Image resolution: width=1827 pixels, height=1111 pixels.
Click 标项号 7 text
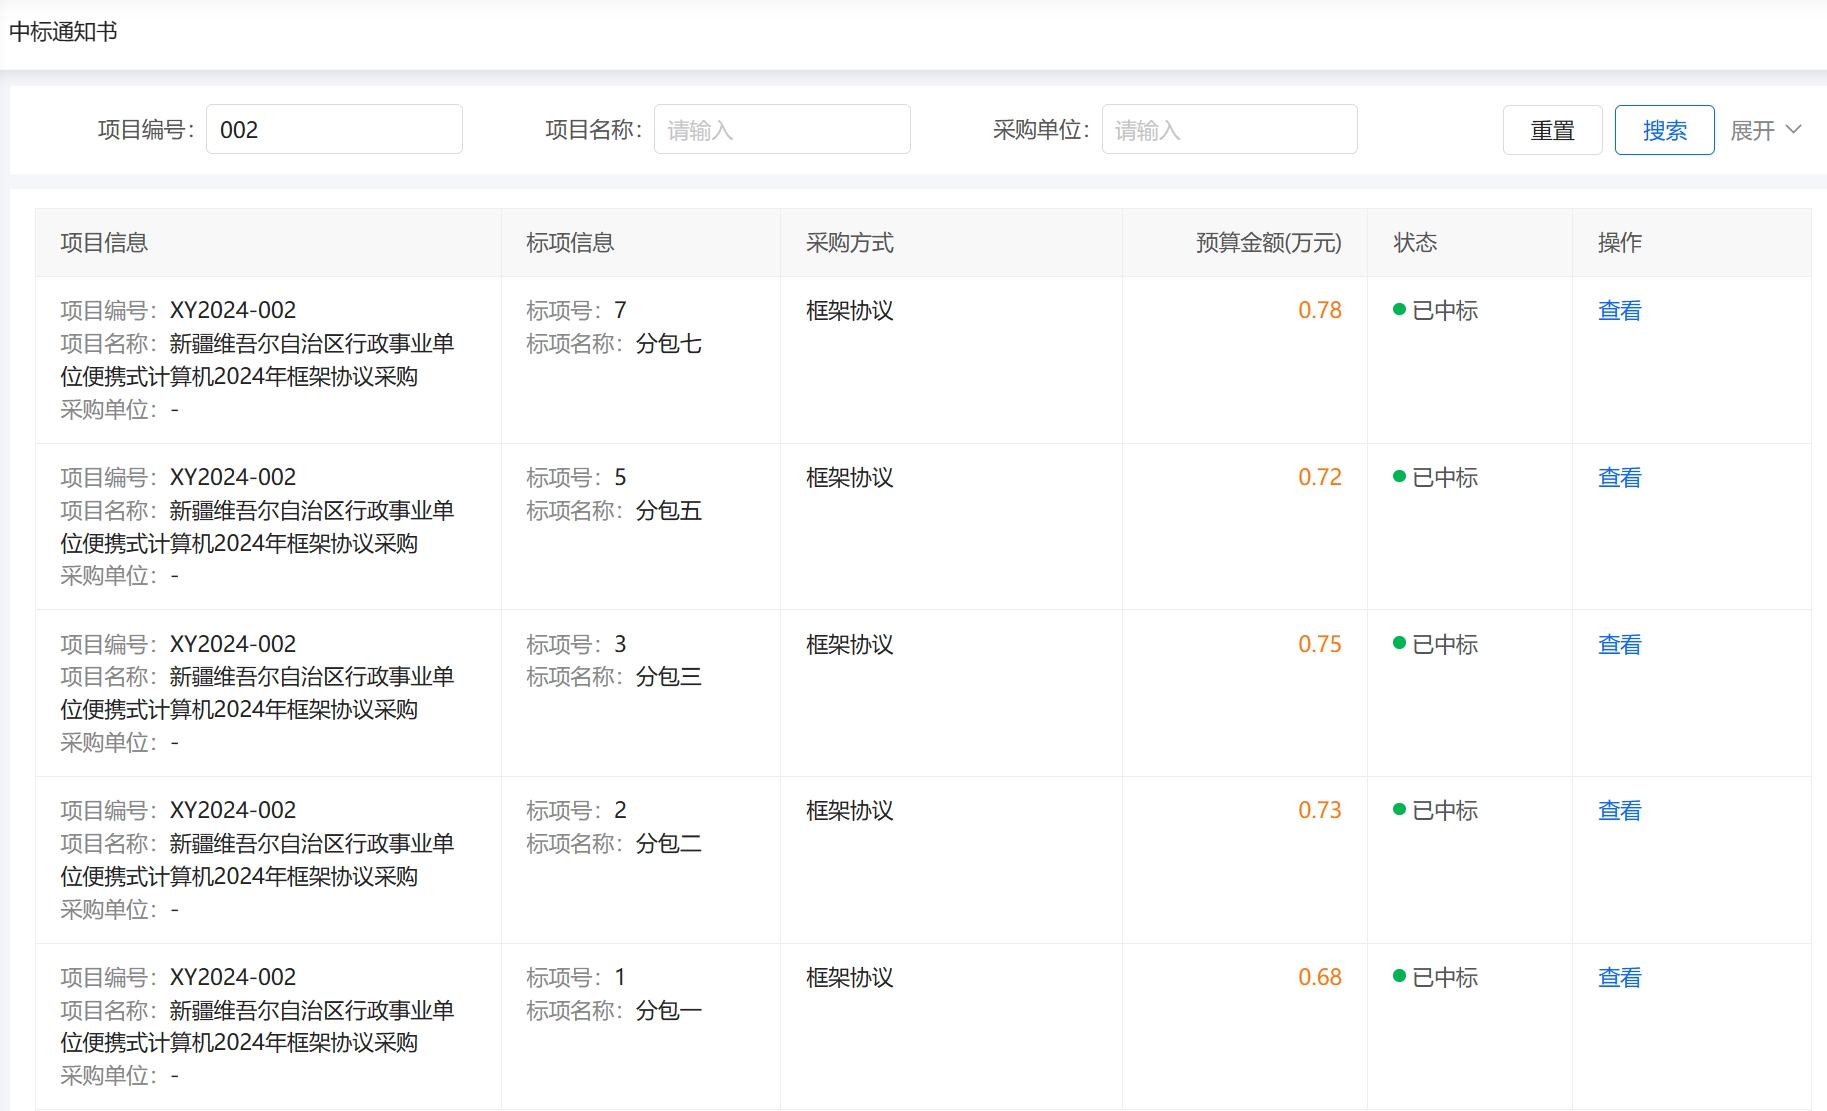[x=577, y=311]
